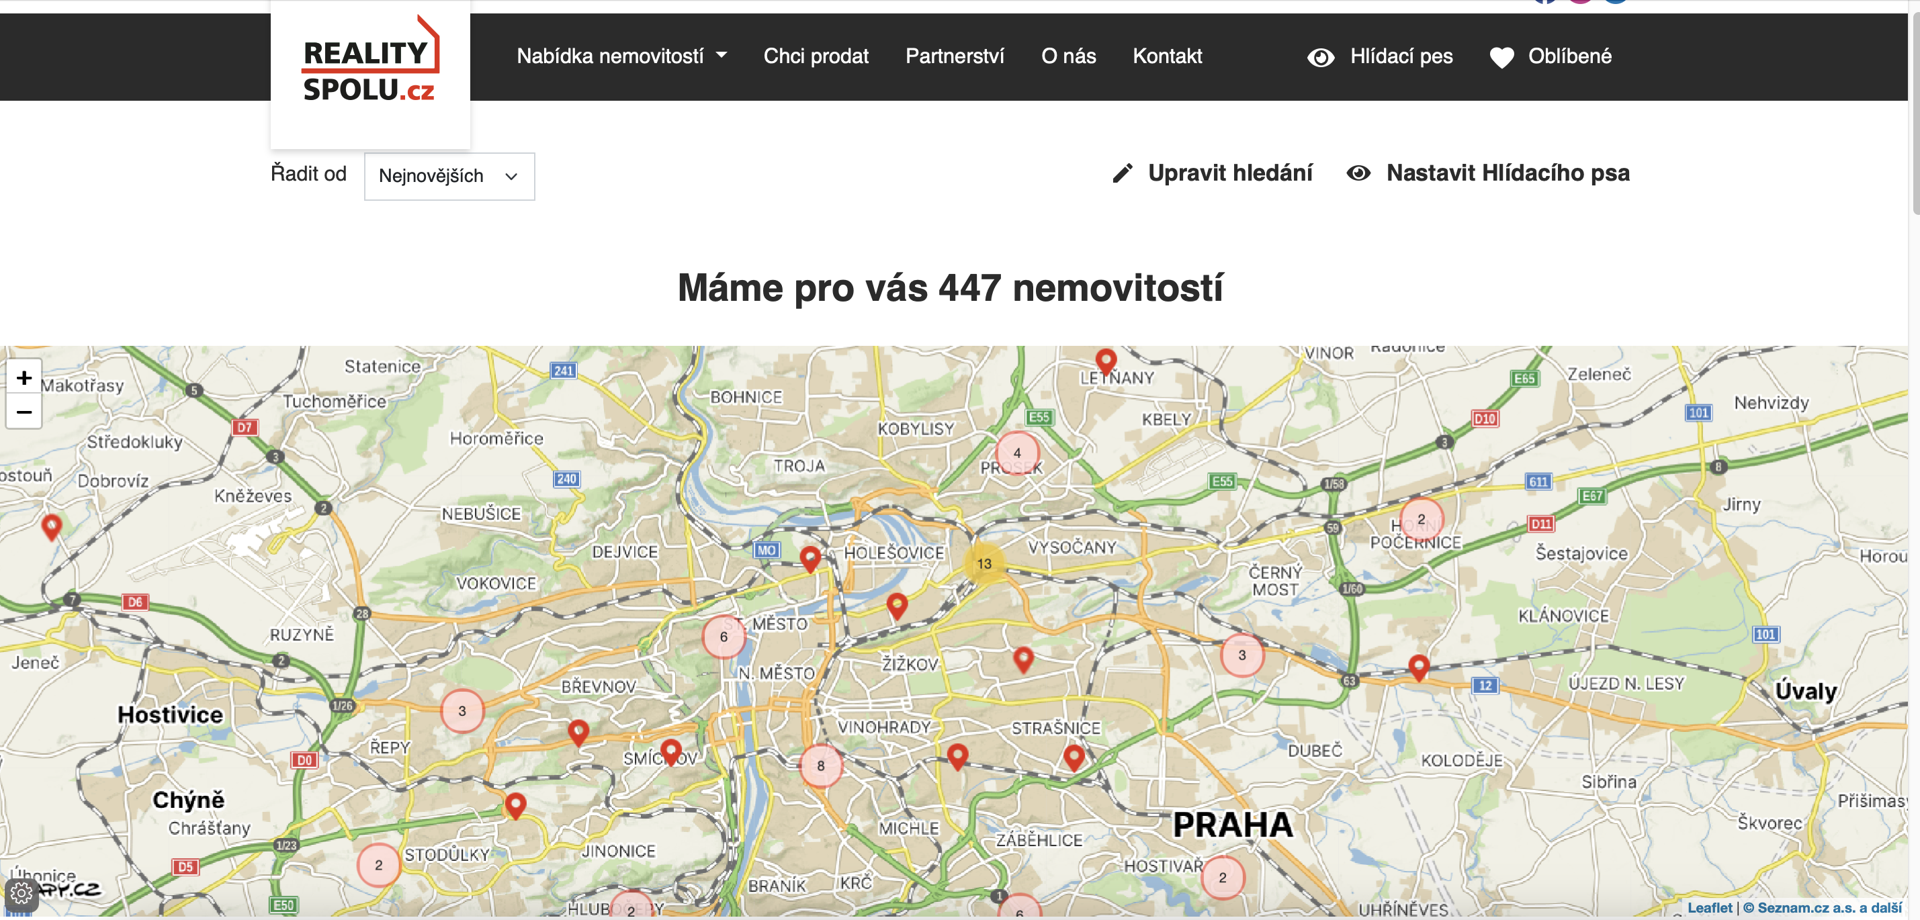Viewport: 1920px width, 920px height.
Task: Open the gear settings icon on map
Action: 21,894
